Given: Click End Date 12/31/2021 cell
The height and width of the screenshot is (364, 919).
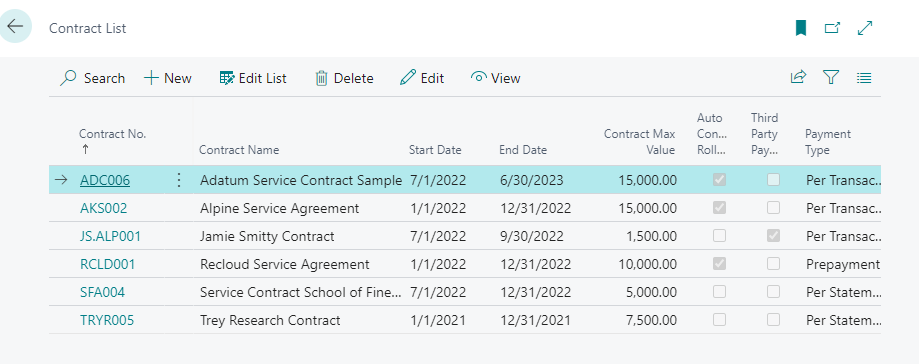Looking at the screenshot, I should (536, 320).
